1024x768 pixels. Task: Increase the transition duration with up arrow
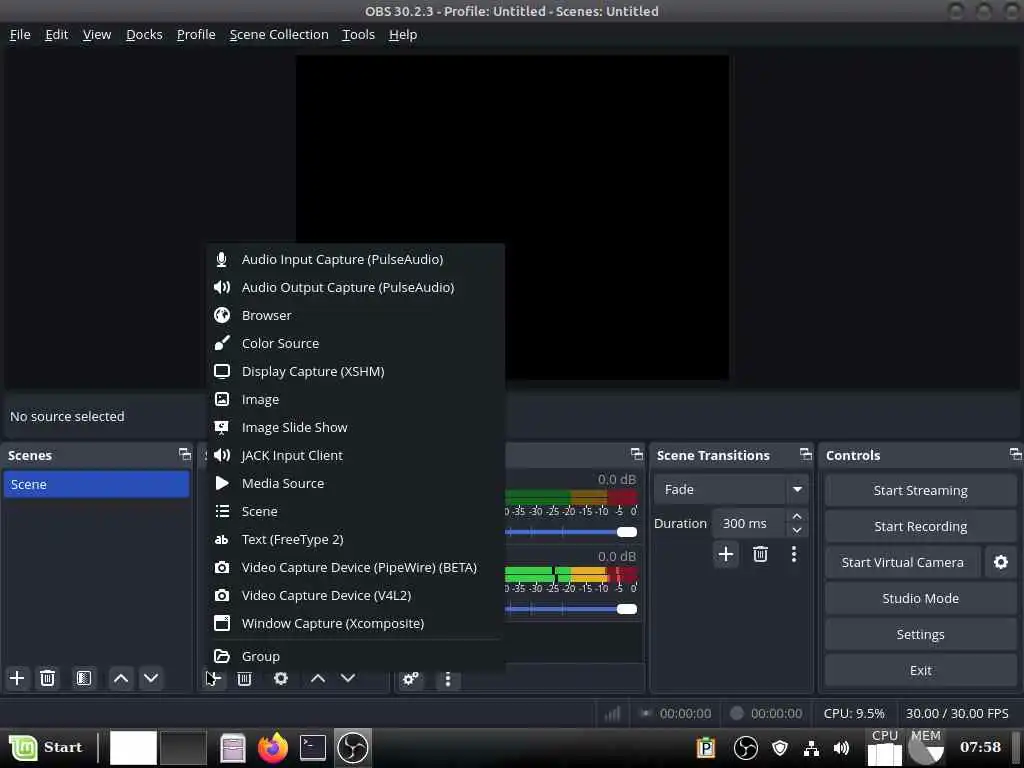point(797,517)
